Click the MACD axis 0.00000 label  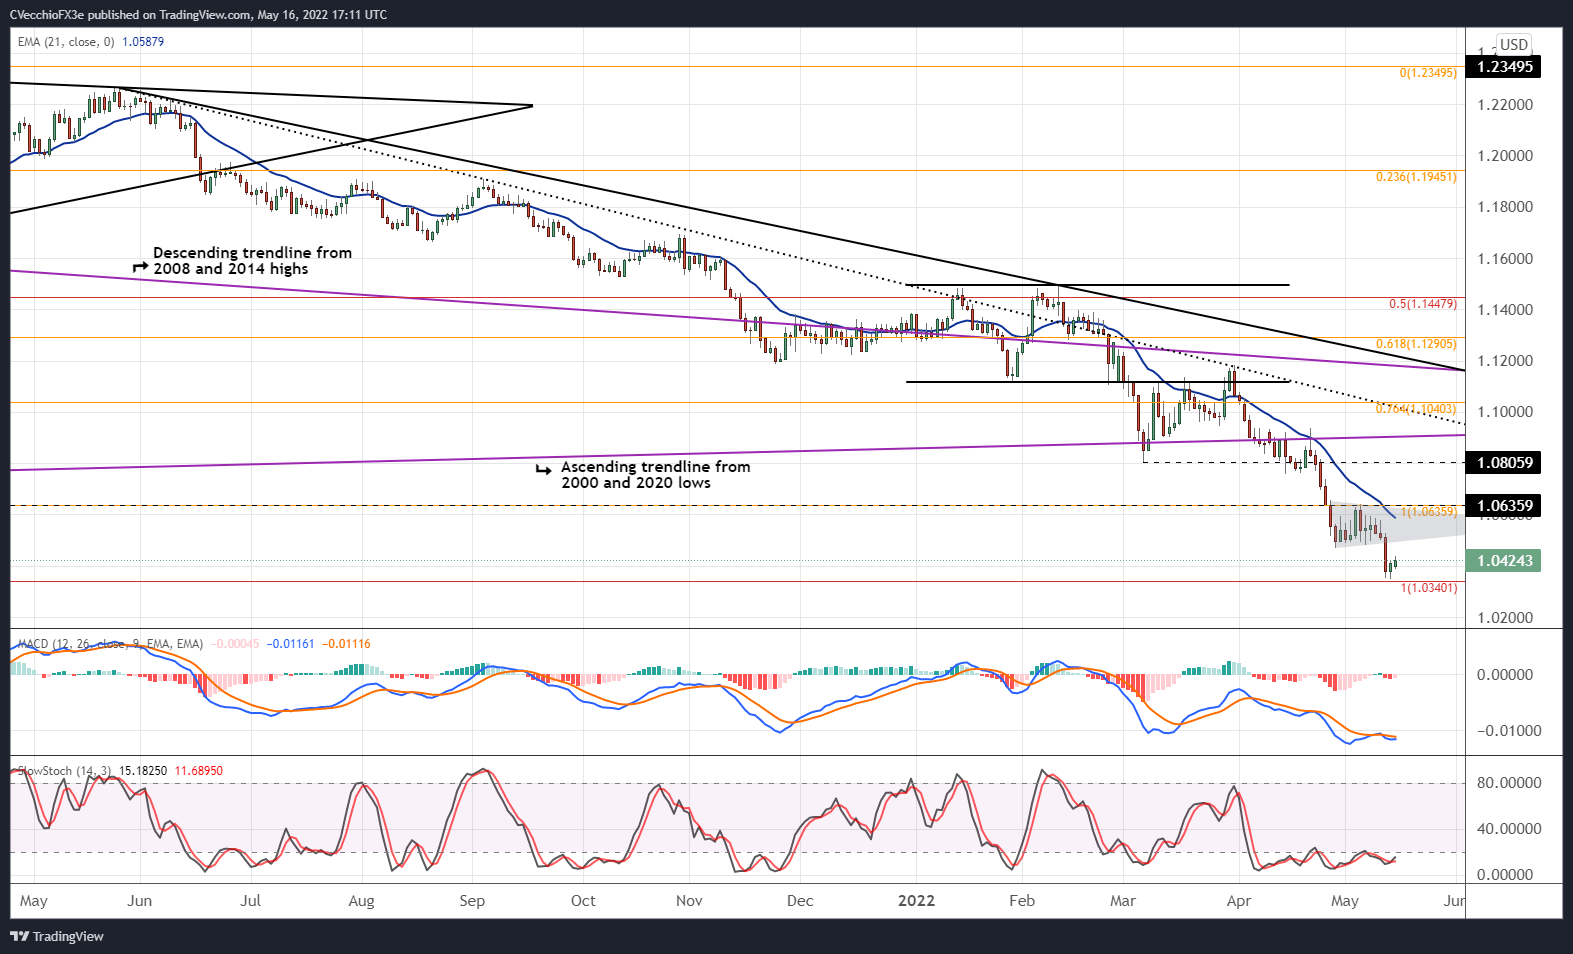pos(1505,675)
